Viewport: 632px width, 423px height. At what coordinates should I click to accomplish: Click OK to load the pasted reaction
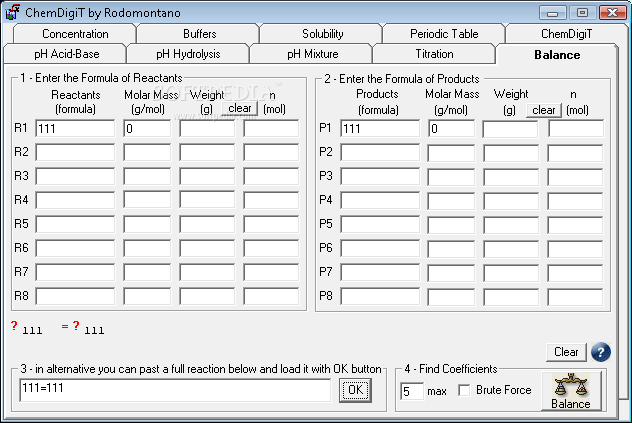355,390
